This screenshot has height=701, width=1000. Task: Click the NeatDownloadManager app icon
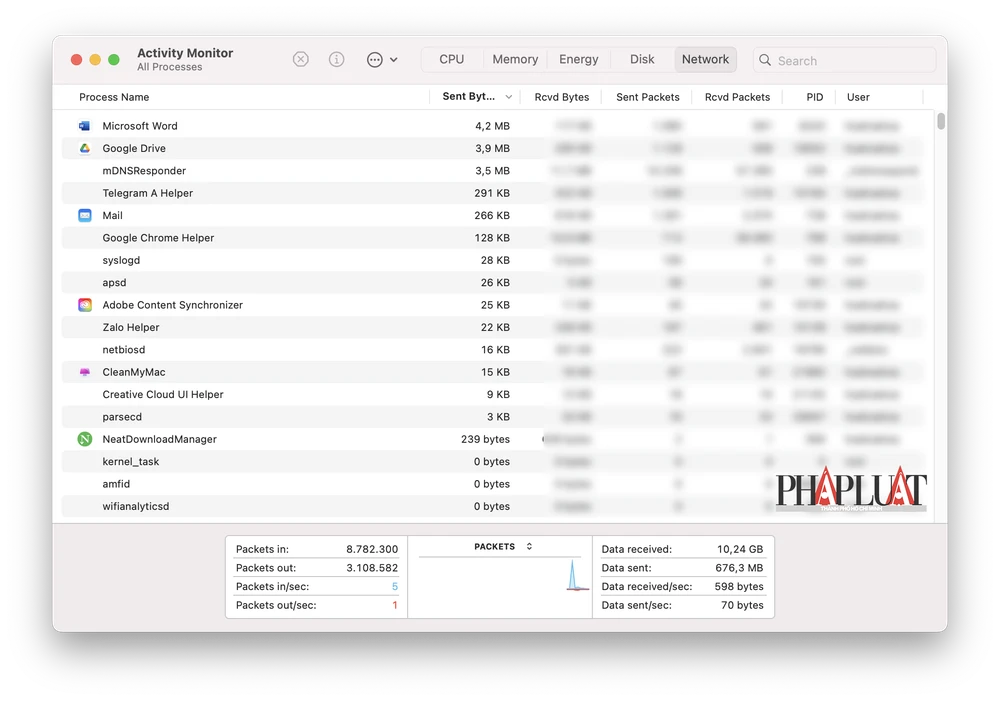[x=85, y=439]
